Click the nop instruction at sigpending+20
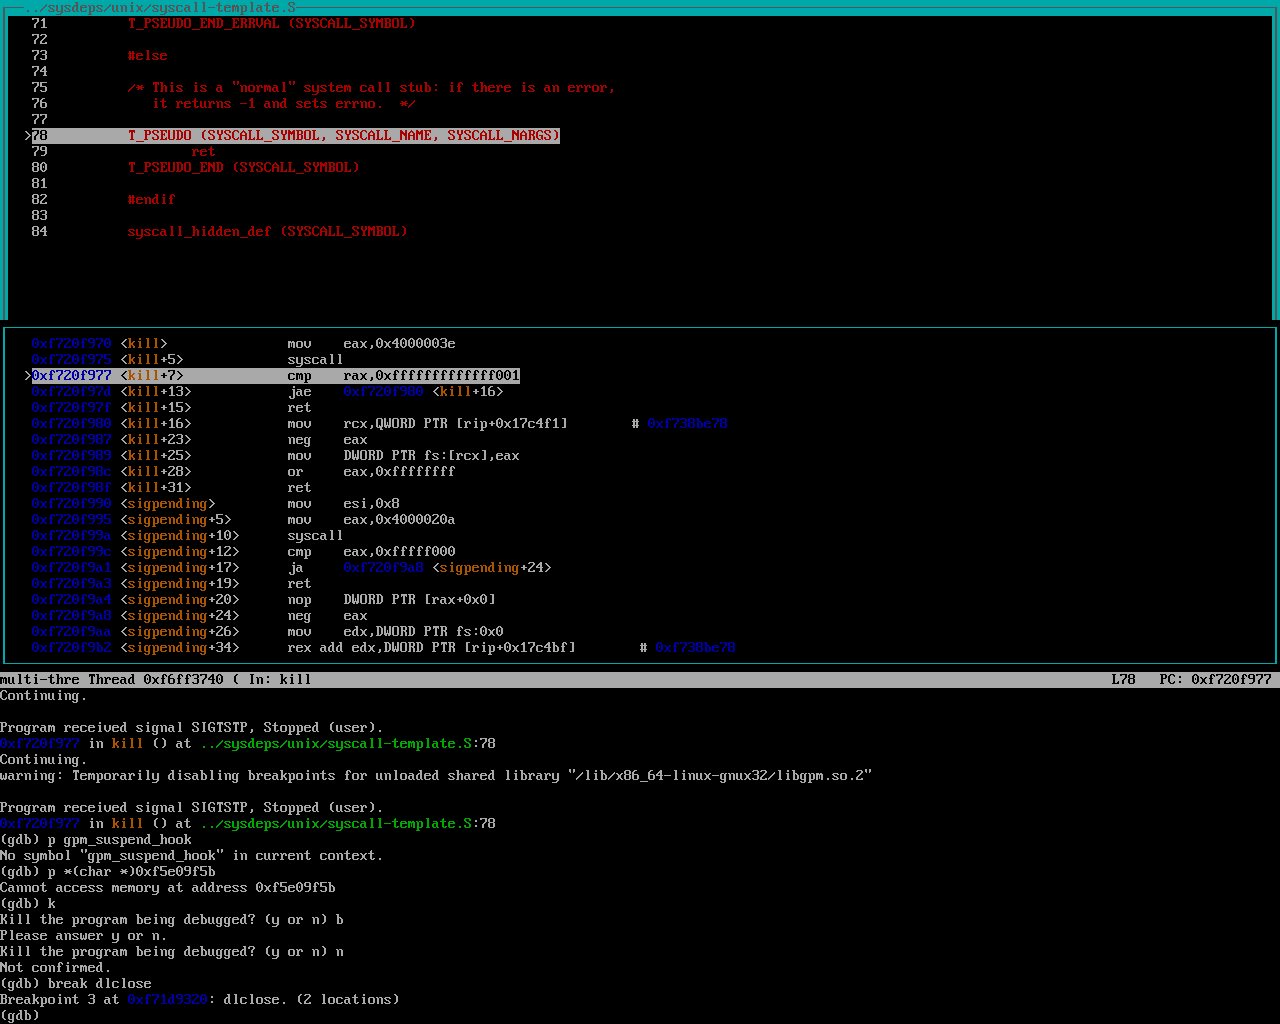 coord(299,599)
